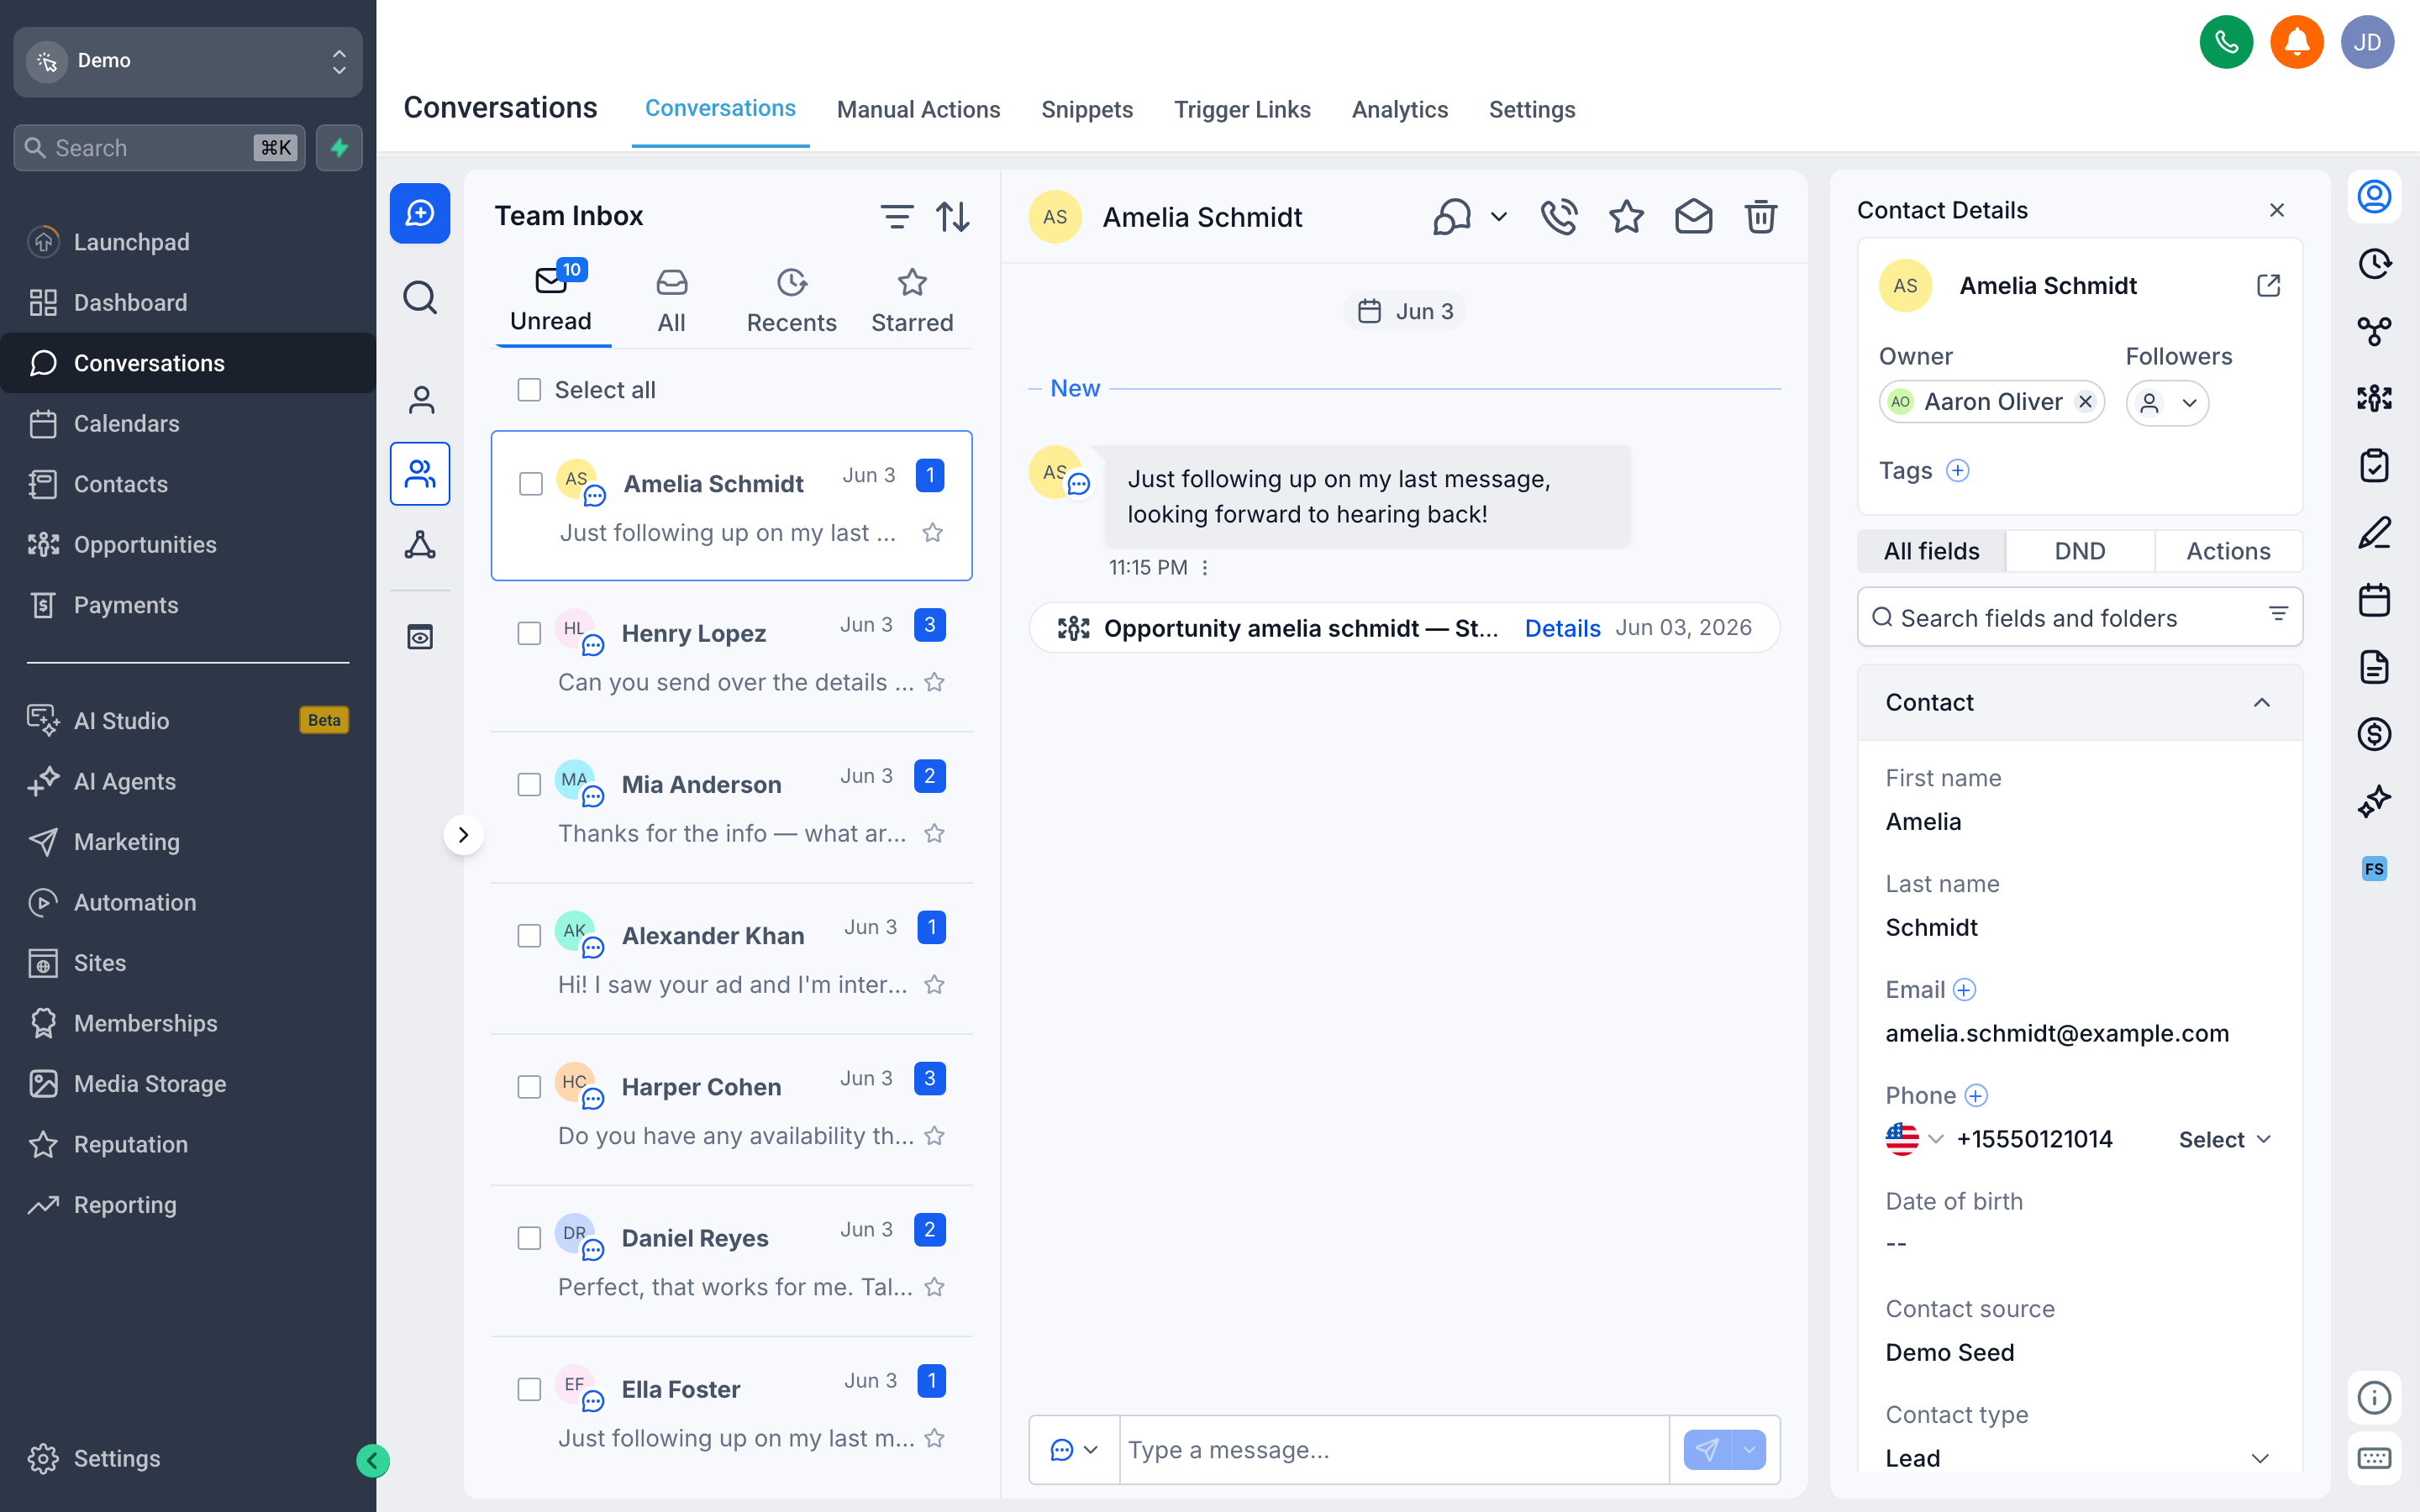Collapse the left sidebar green arrow

point(372,1461)
